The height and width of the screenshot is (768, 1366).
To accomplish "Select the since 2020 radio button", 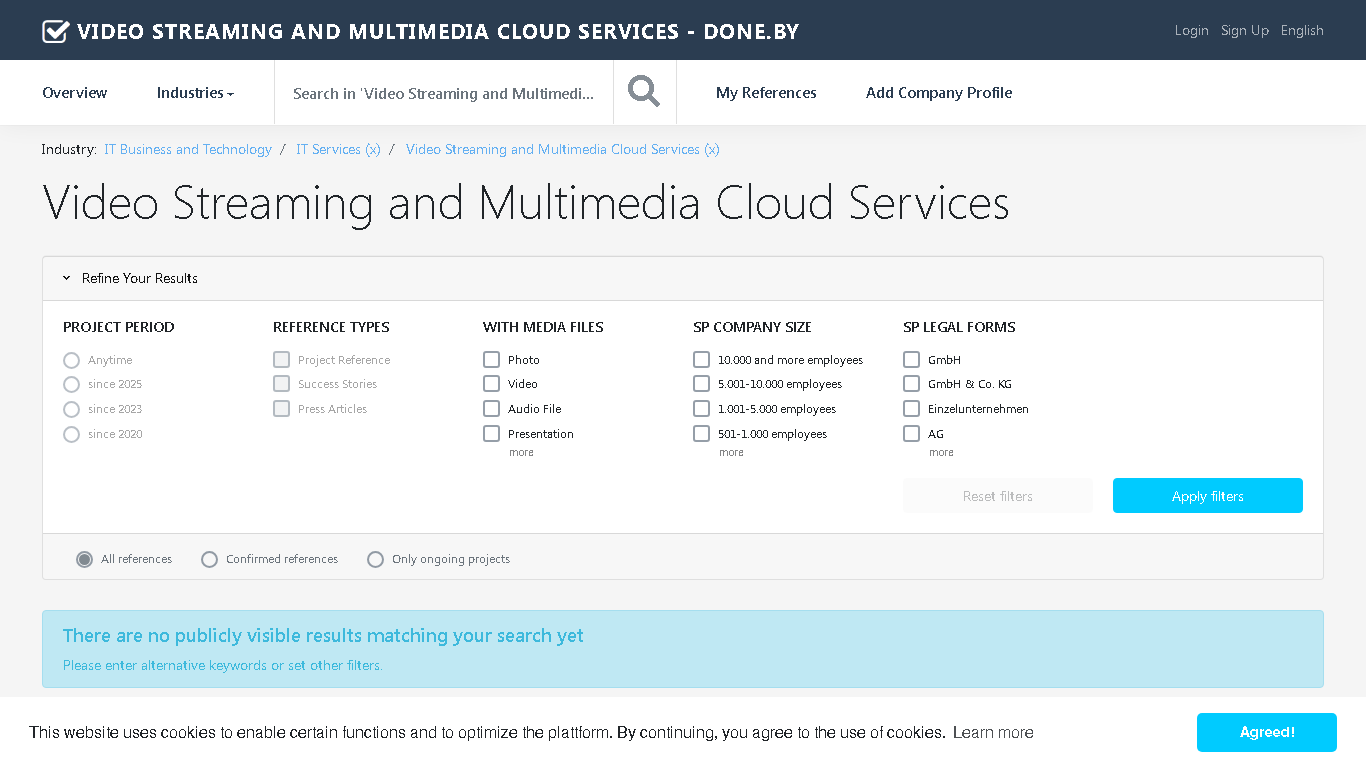I will coord(71,434).
